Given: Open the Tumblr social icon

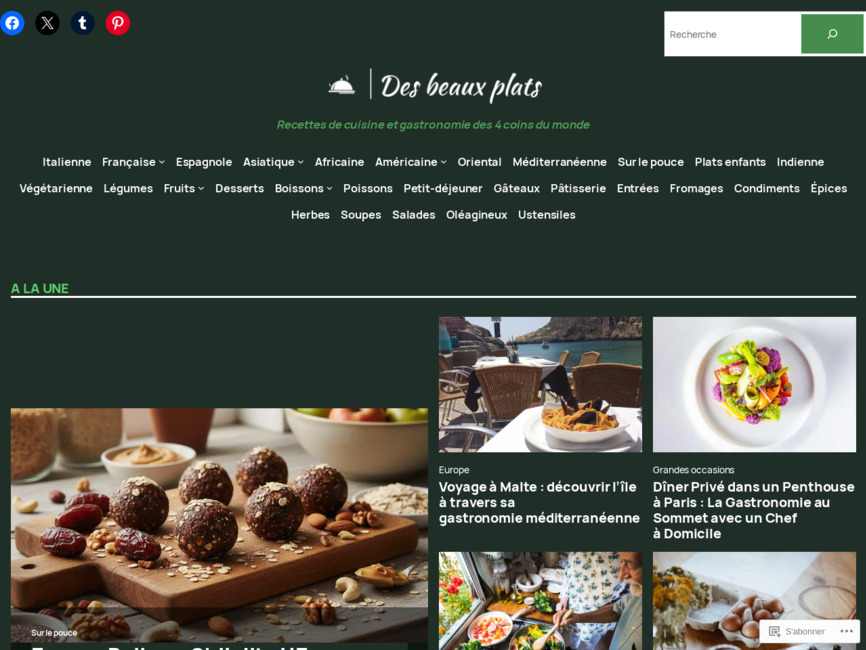Looking at the screenshot, I should click(82, 23).
